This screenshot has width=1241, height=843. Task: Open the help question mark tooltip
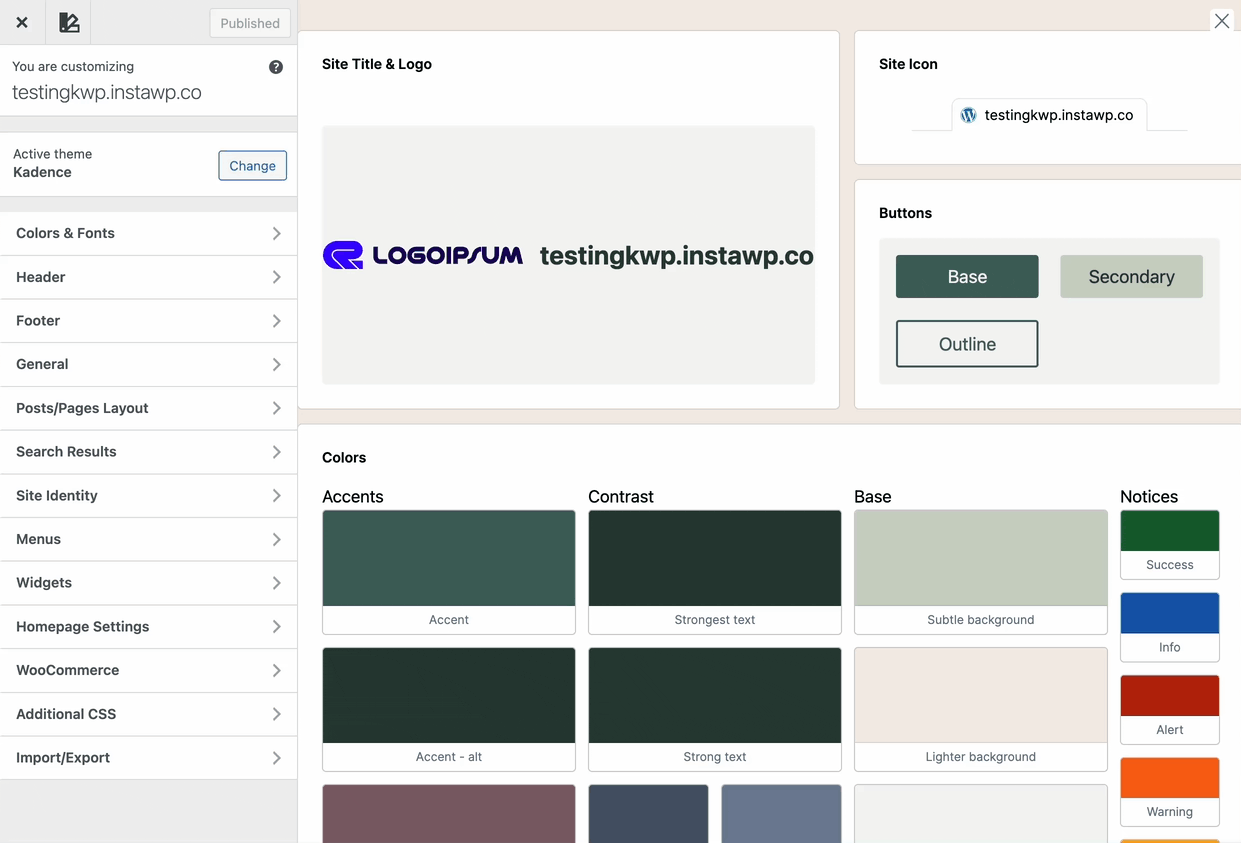pyautogui.click(x=275, y=66)
